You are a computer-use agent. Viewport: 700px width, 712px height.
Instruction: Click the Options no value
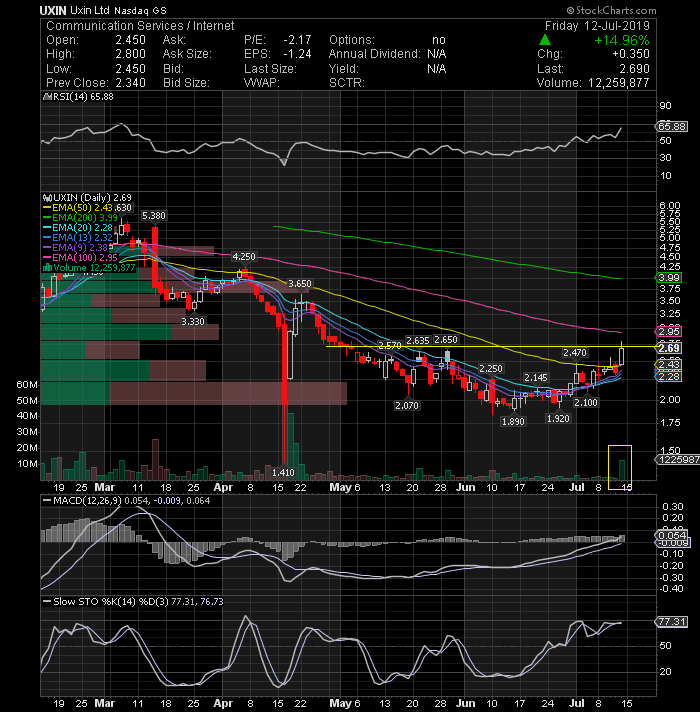(x=439, y=40)
